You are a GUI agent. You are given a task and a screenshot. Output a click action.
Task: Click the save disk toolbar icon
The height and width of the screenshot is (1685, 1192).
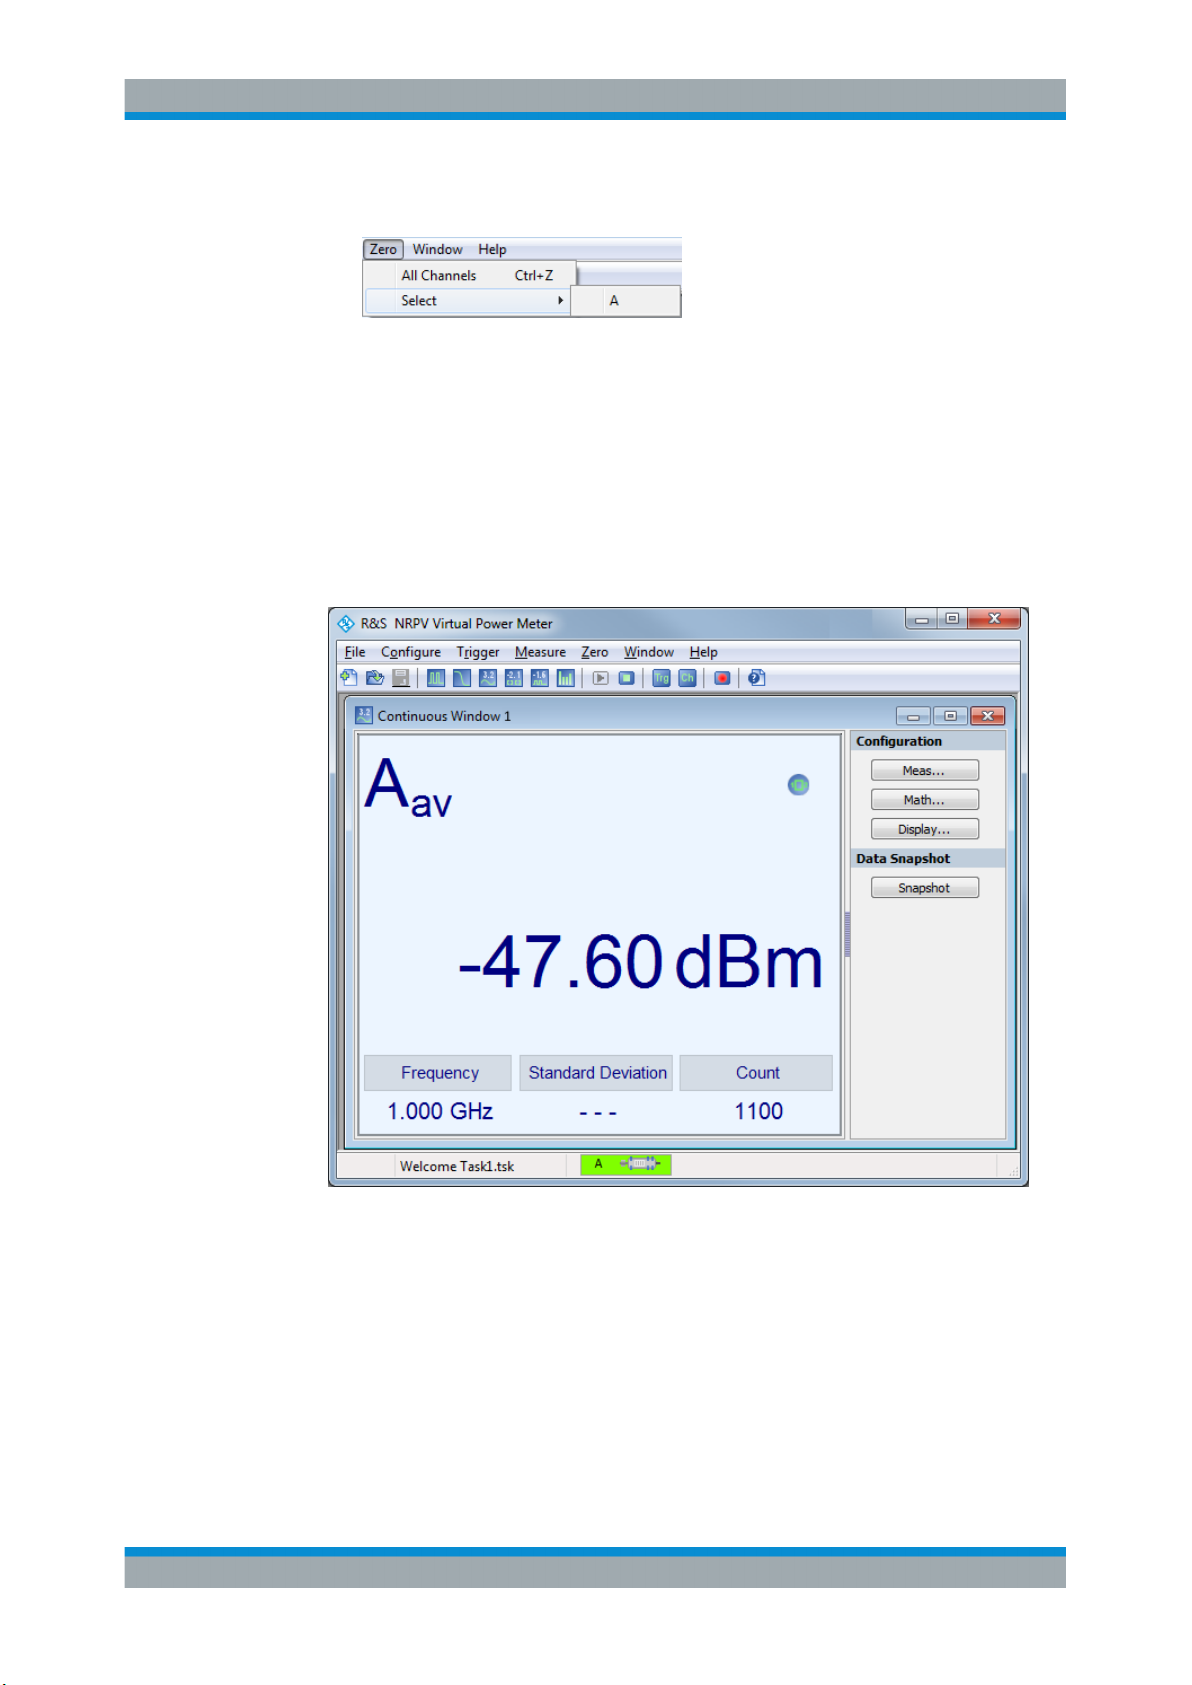[x=401, y=678]
